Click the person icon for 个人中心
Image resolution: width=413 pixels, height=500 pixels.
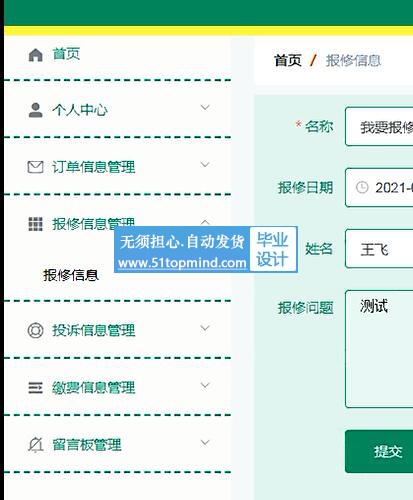[x=35, y=110]
